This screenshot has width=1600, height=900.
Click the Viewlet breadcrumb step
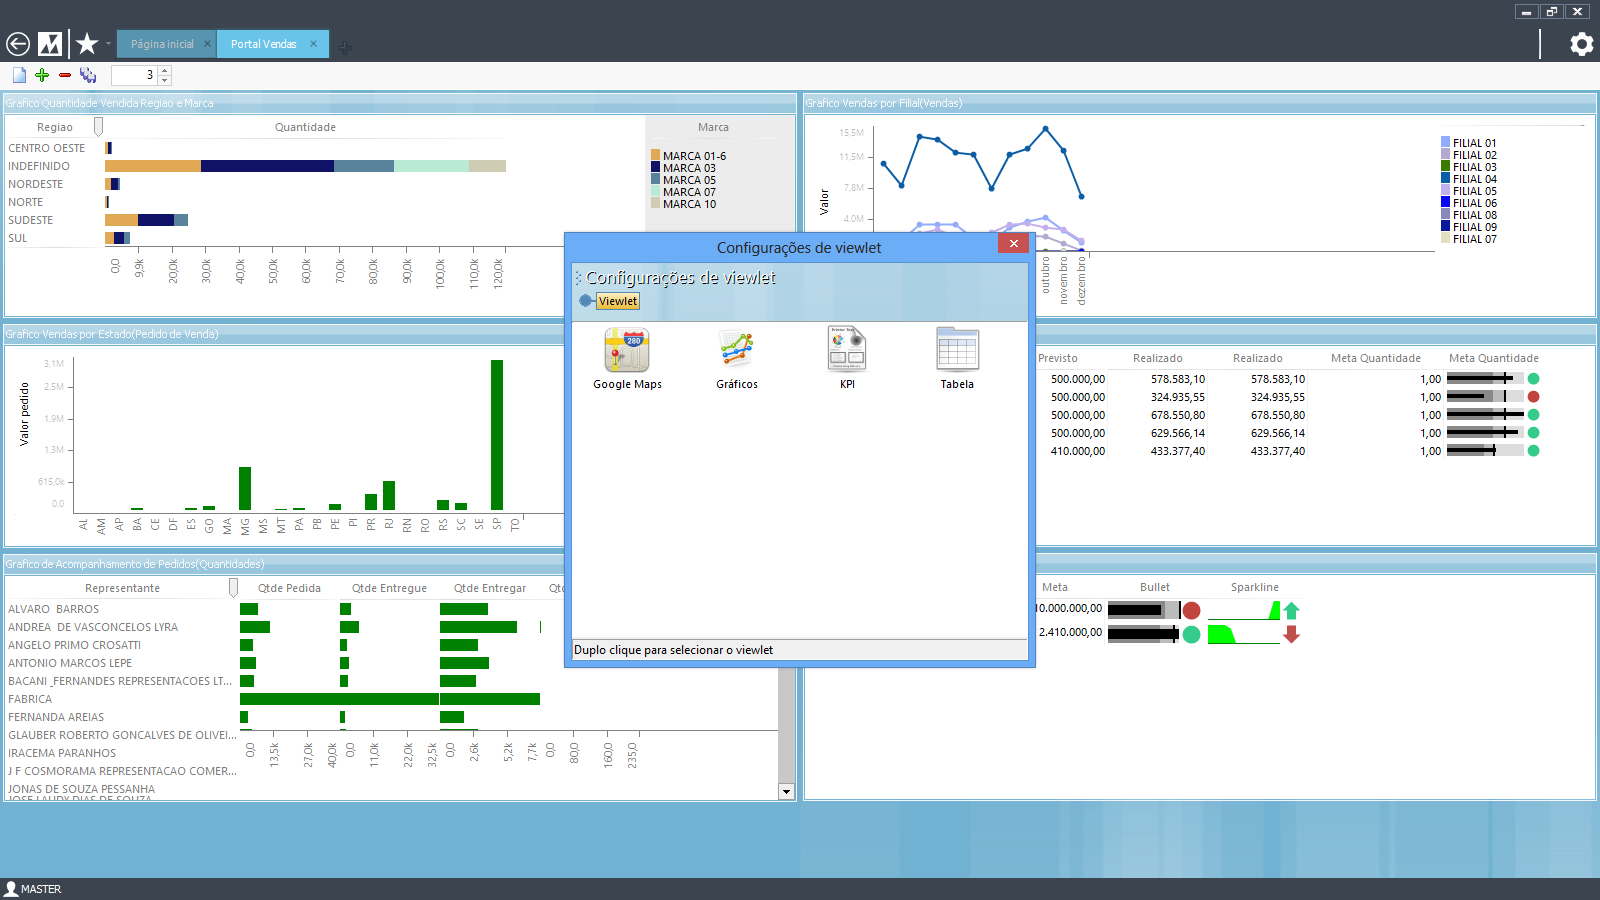click(x=617, y=301)
